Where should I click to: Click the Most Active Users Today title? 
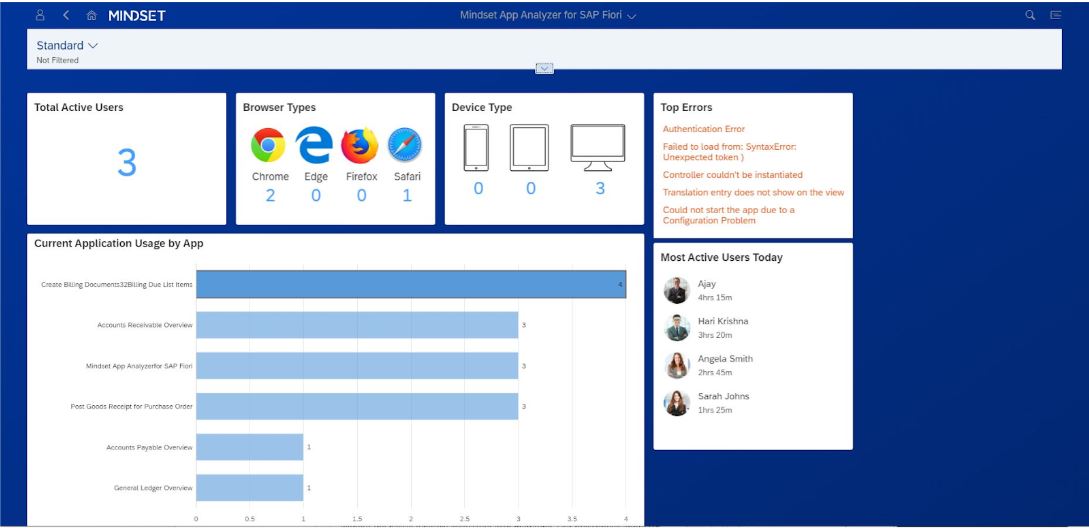click(722, 258)
